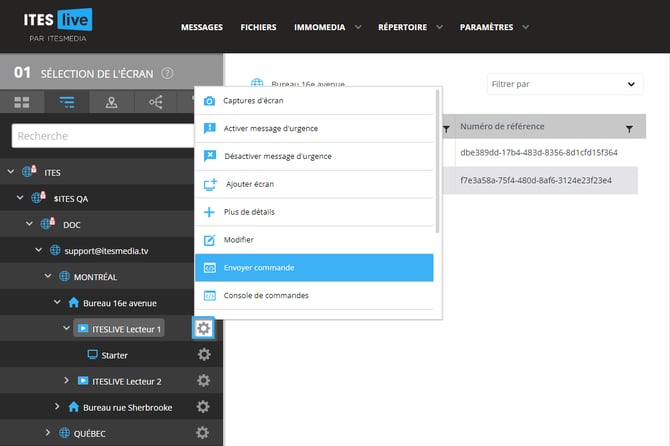Click the gear icon next to QUÉBEC
670x446 pixels.
point(204,433)
